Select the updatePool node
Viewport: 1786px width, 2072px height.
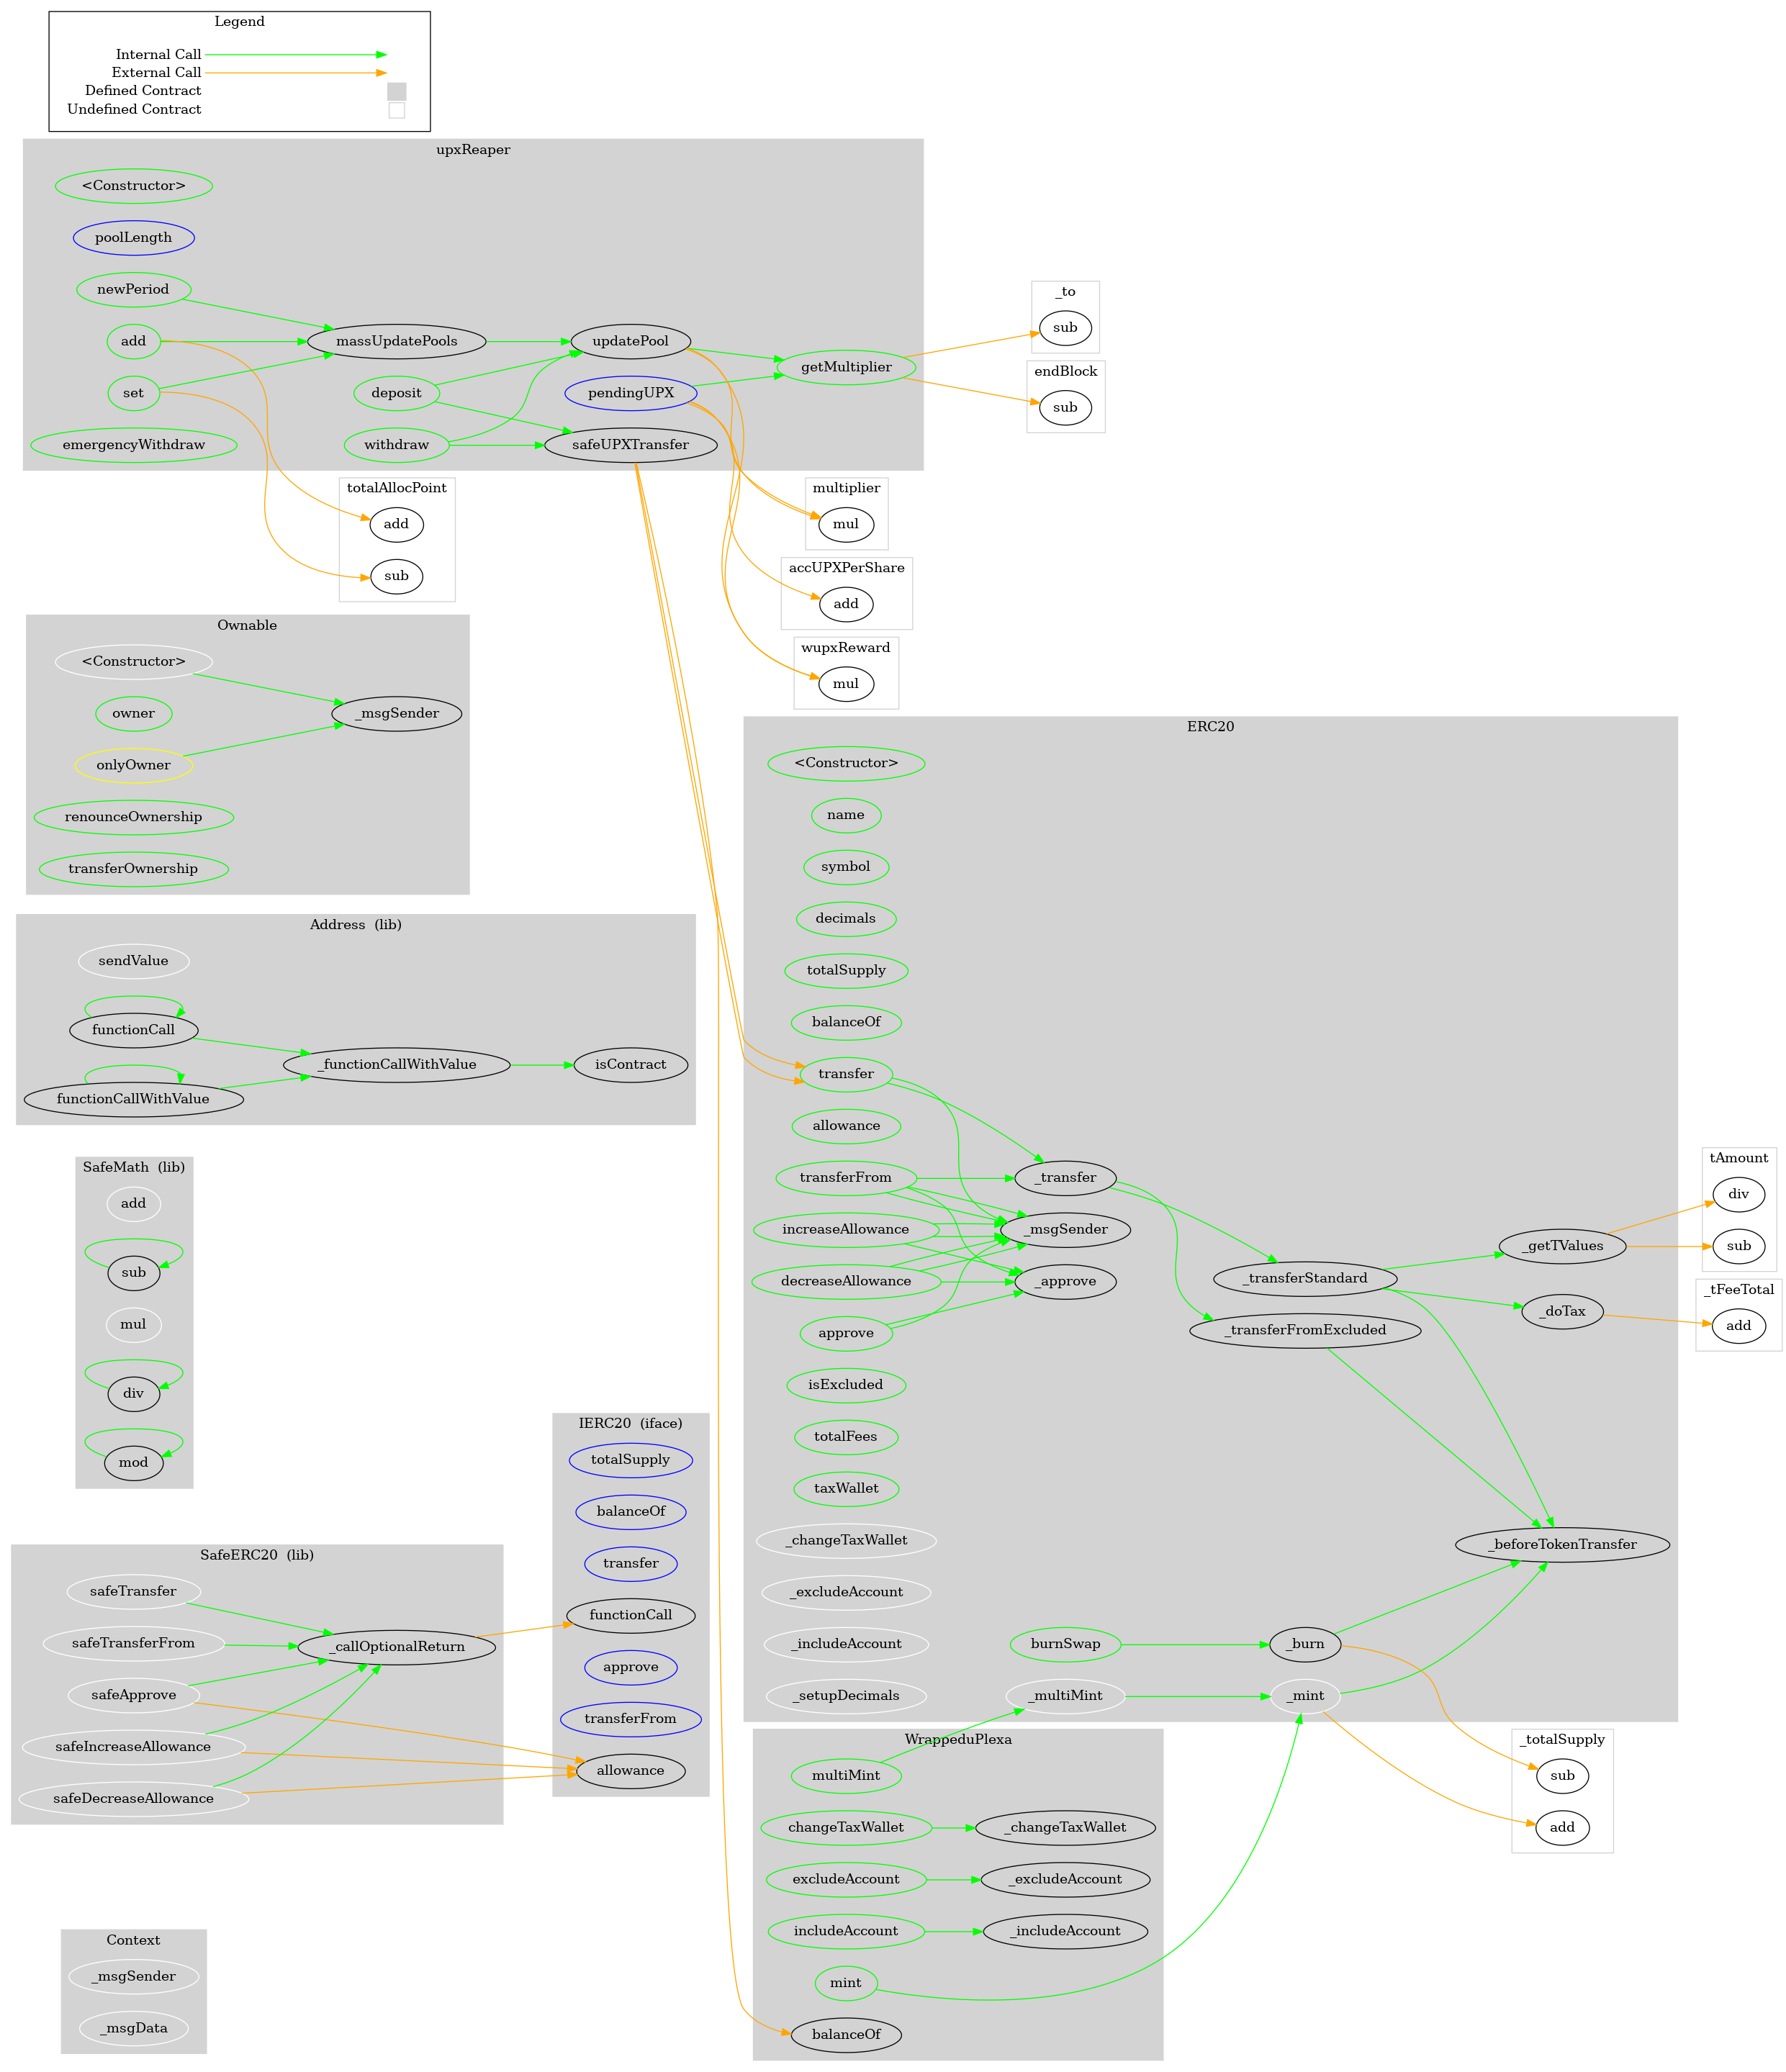pyautogui.click(x=630, y=341)
